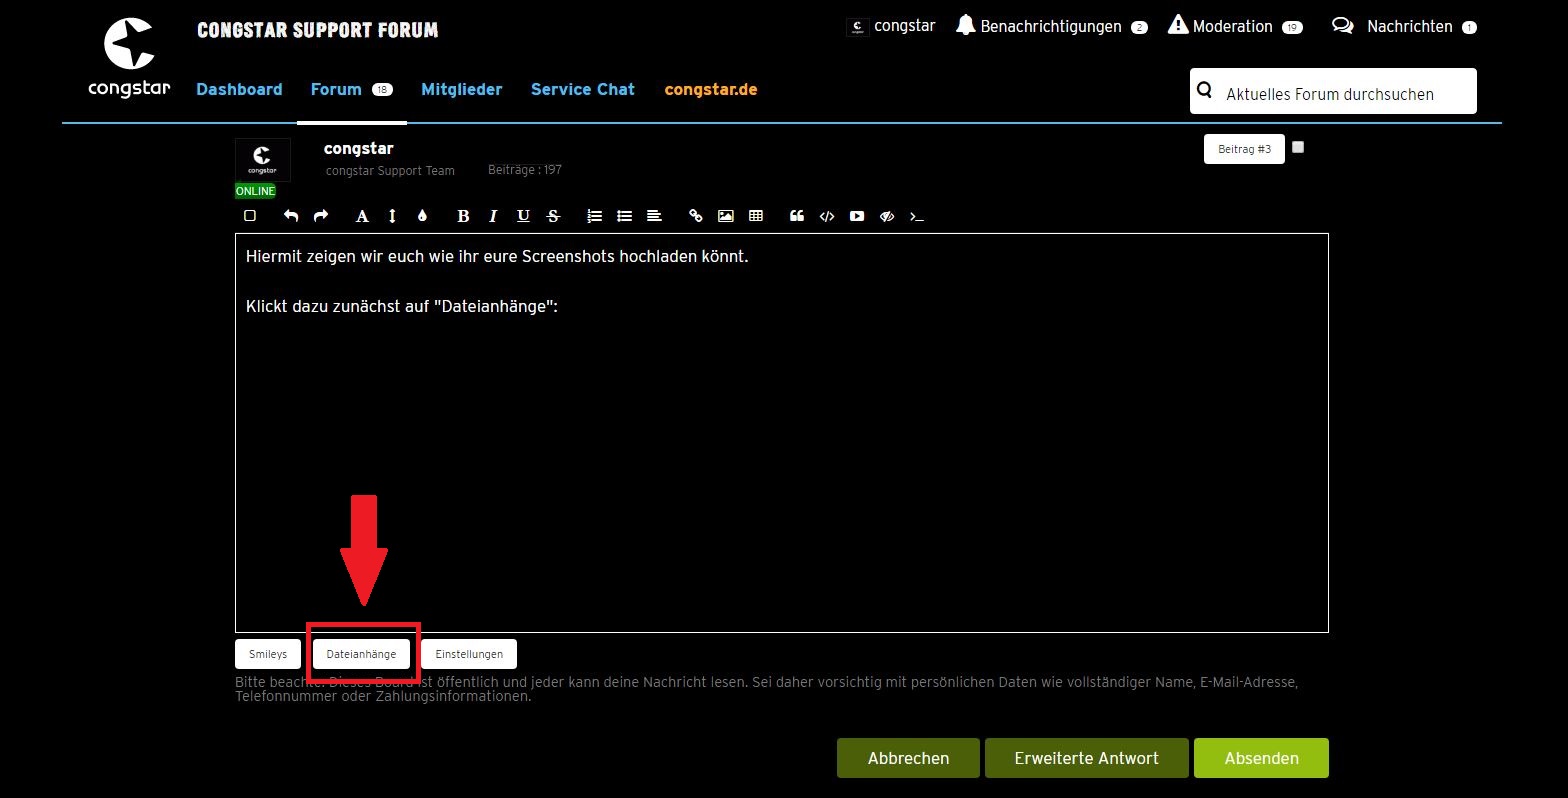The image size is (1568, 798).
Task: Insert an image via the picture icon
Action: 726,216
